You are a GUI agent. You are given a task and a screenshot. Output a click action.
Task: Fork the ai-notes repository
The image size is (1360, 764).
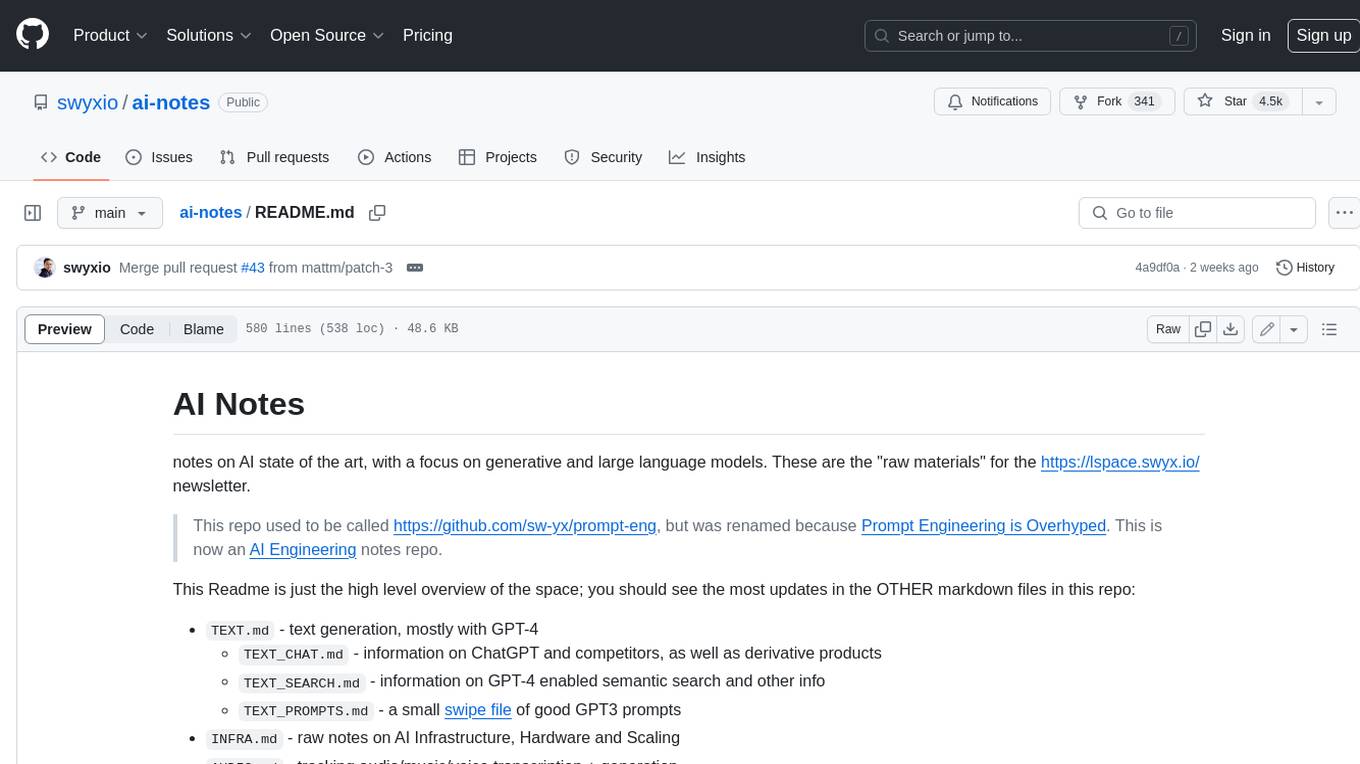[1116, 102]
